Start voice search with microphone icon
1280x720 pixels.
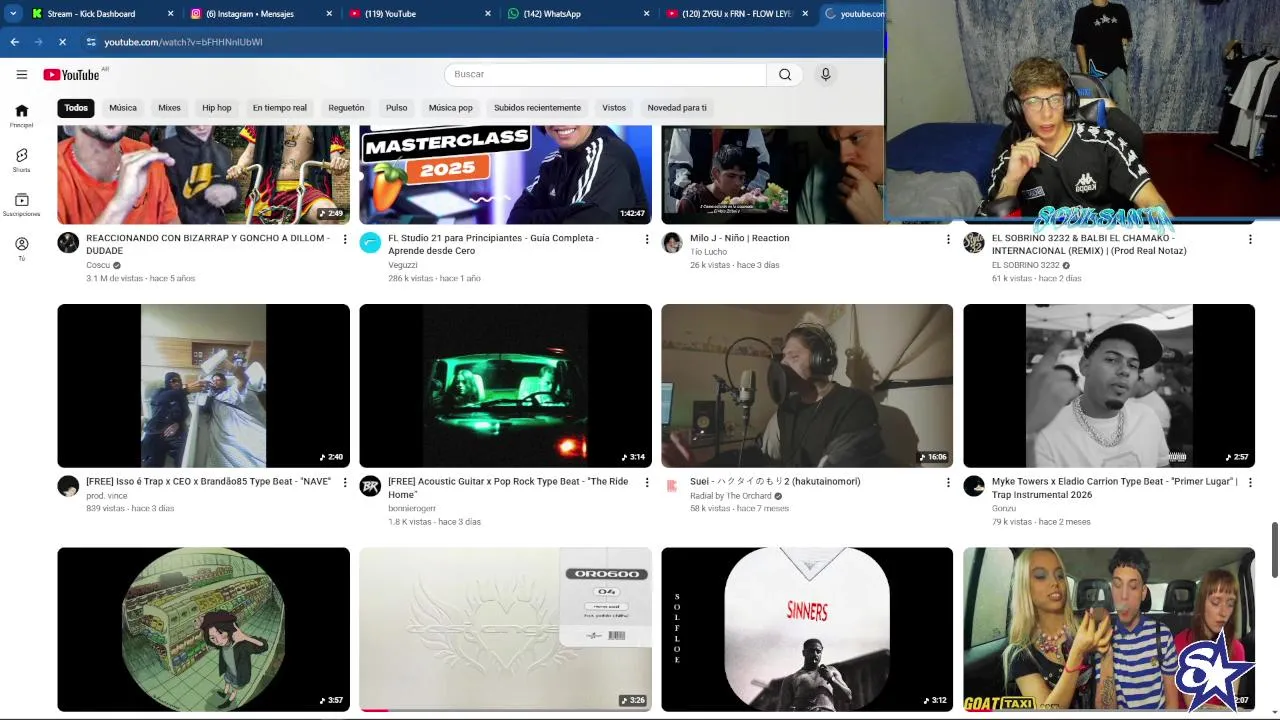825,74
